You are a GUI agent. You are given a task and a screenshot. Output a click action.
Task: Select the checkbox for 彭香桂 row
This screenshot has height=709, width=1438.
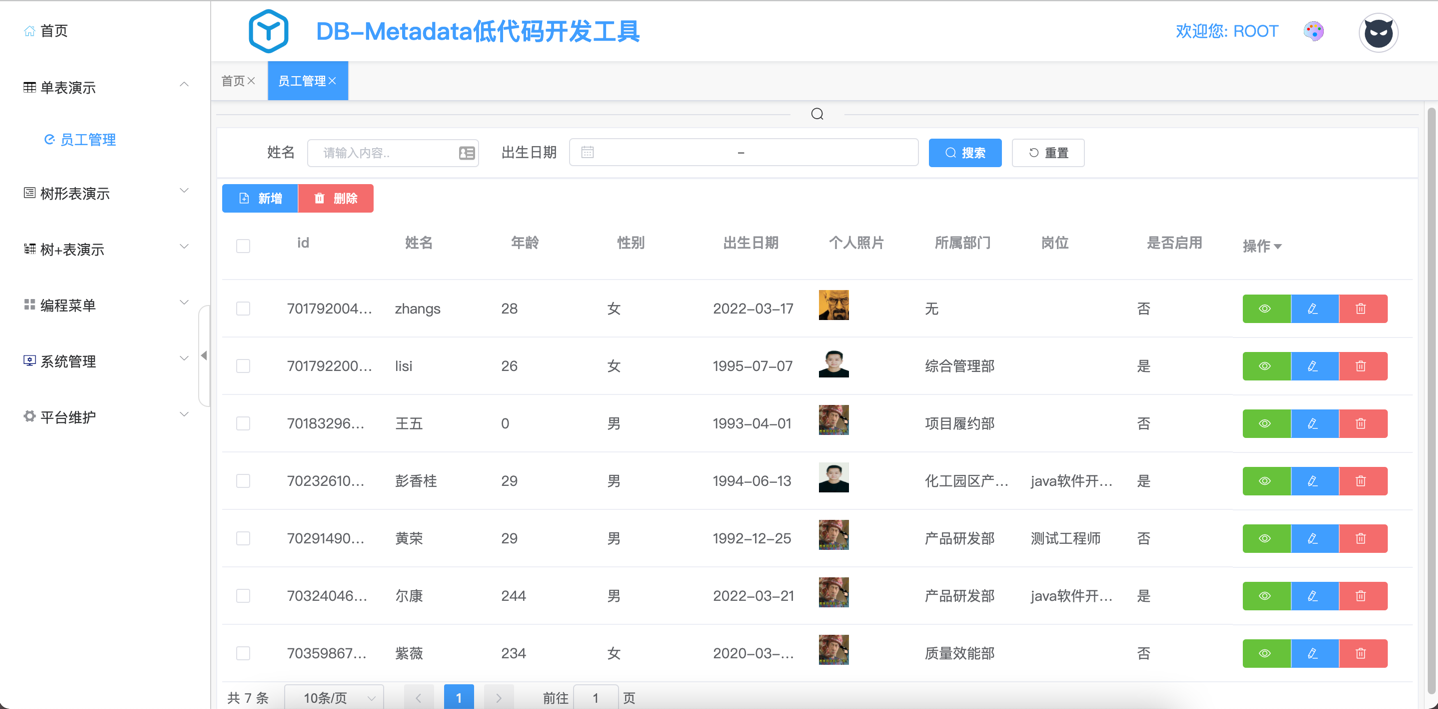(243, 481)
